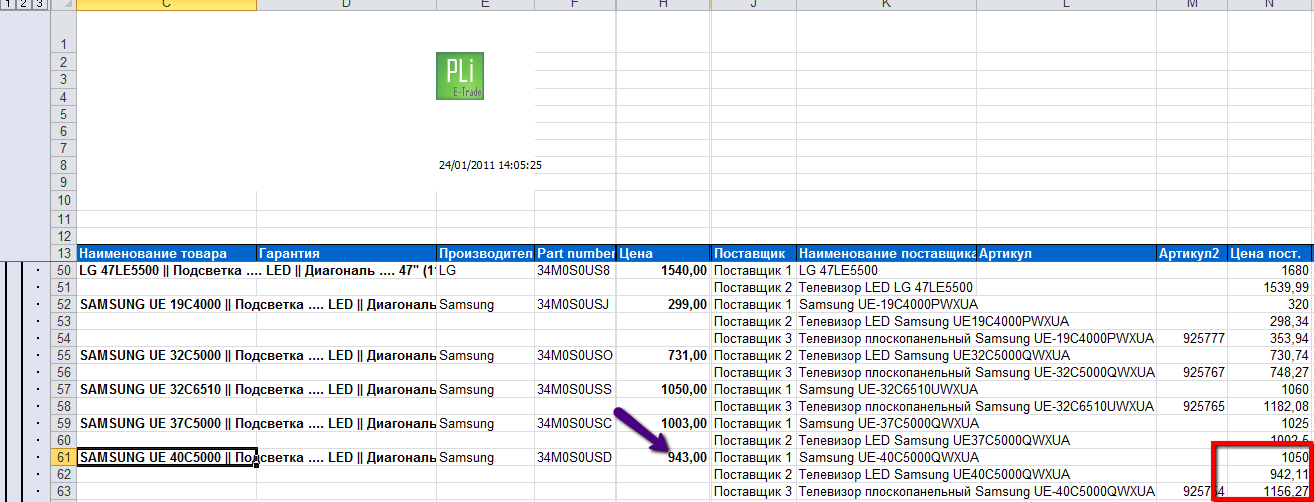This screenshot has width=1314, height=502.
Task: Click supplier name 'Телевизор LED Samsung UE32C5000QWXUA'
Action: coord(935,355)
